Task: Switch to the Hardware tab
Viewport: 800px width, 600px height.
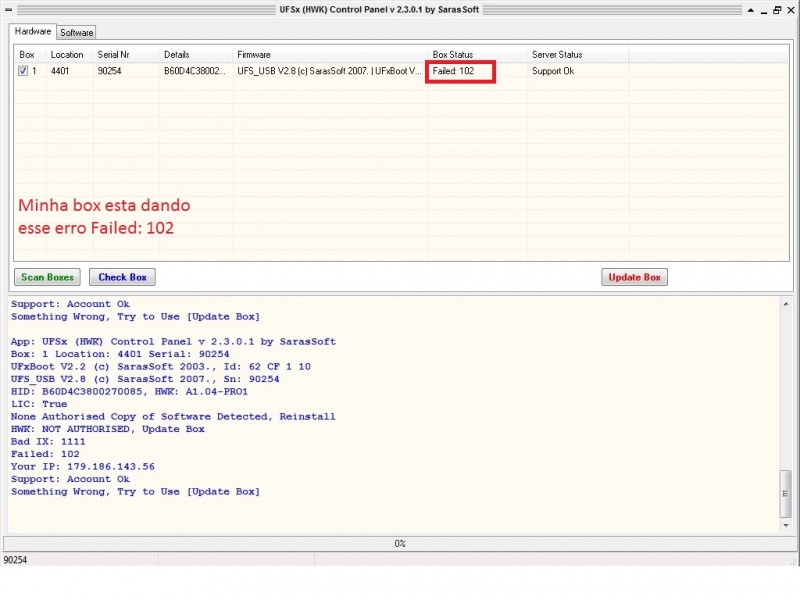Action: coord(33,32)
